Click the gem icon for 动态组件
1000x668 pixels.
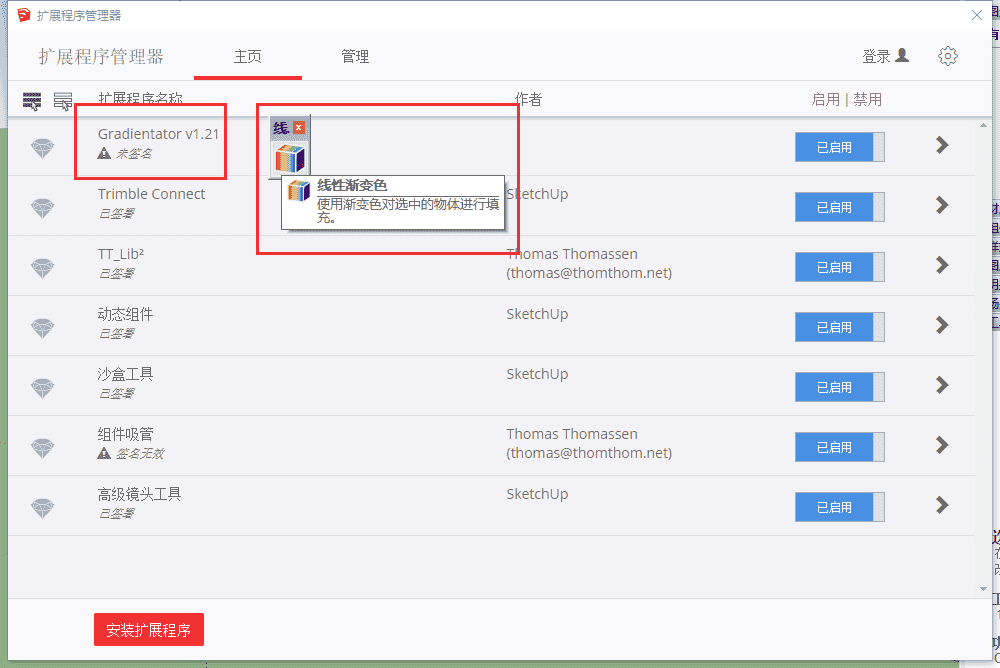pyautogui.click(x=43, y=328)
